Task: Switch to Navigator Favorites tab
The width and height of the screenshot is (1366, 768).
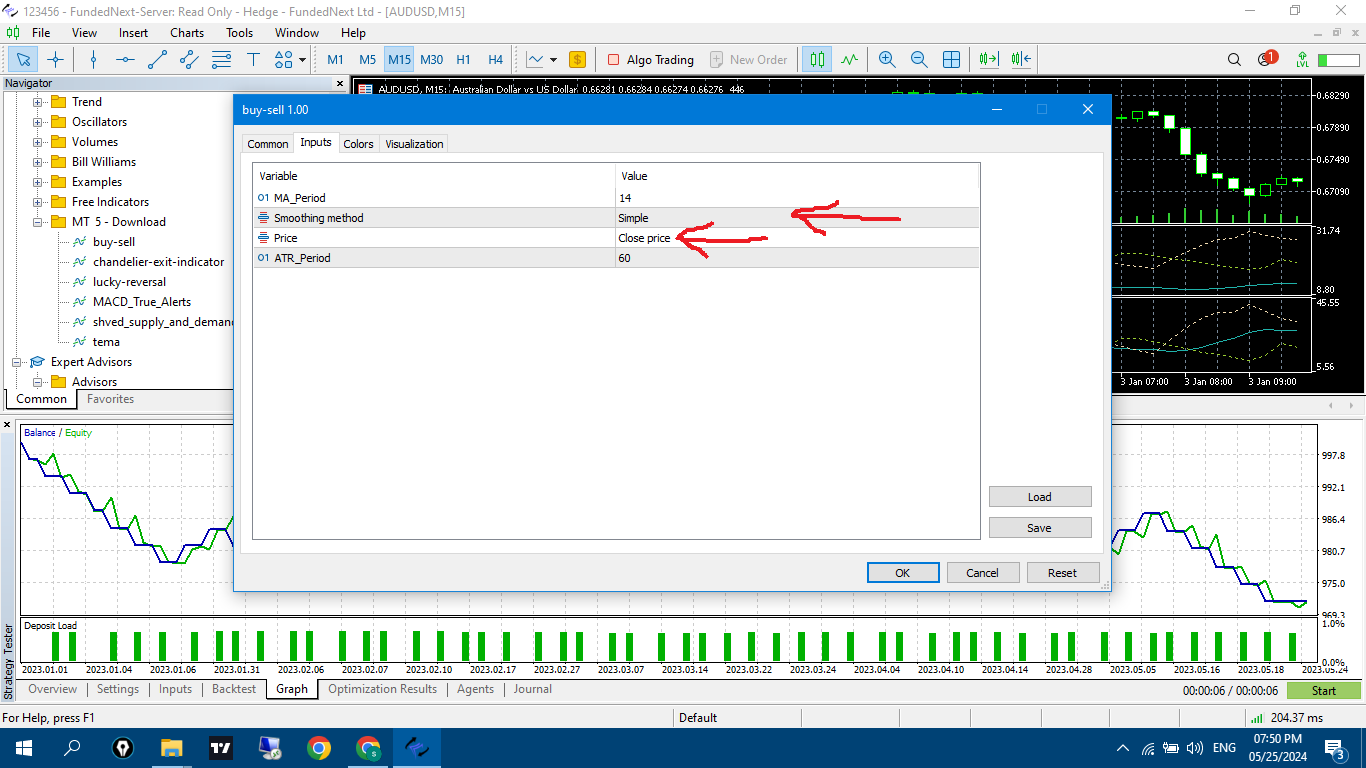Action: click(x=110, y=399)
